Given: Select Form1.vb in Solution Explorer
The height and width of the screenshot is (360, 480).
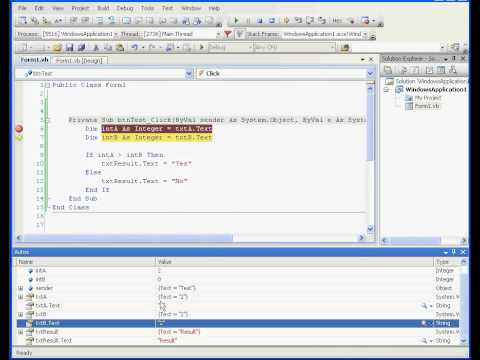Looking at the screenshot, I should tap(427, 106).
